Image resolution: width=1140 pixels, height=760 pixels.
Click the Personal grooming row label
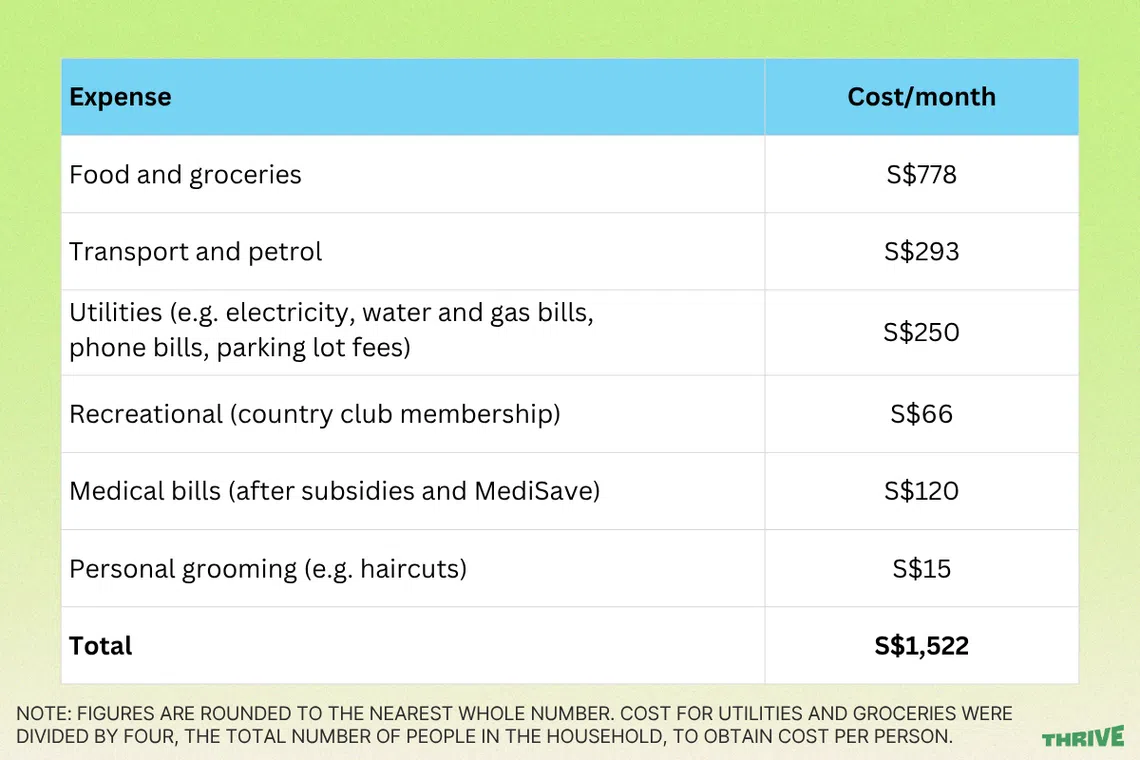[x=268, y=569]
